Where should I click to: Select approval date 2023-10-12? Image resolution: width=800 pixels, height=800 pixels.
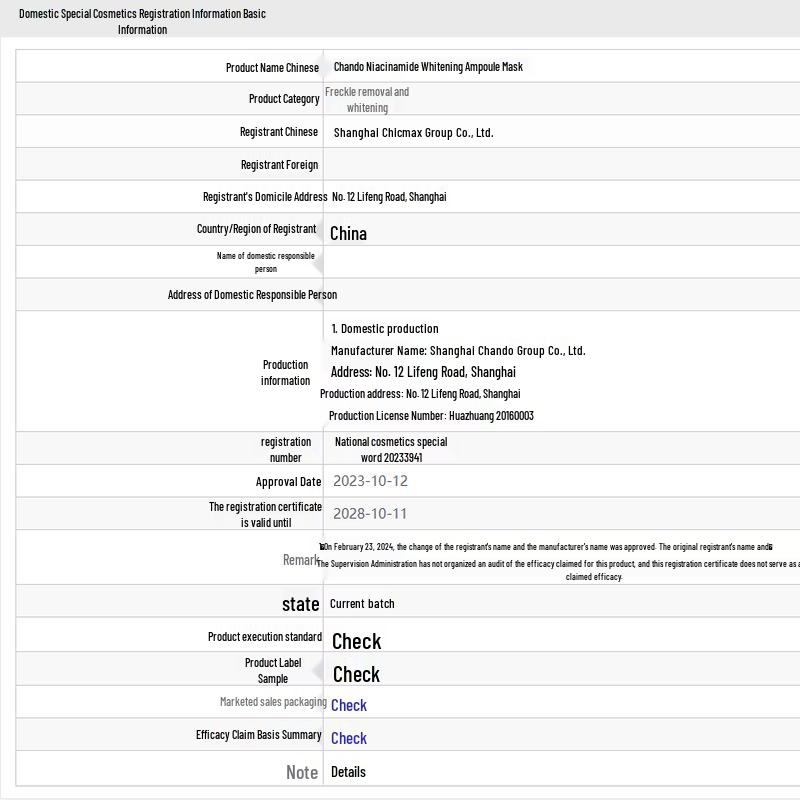(x=370, y=481)
